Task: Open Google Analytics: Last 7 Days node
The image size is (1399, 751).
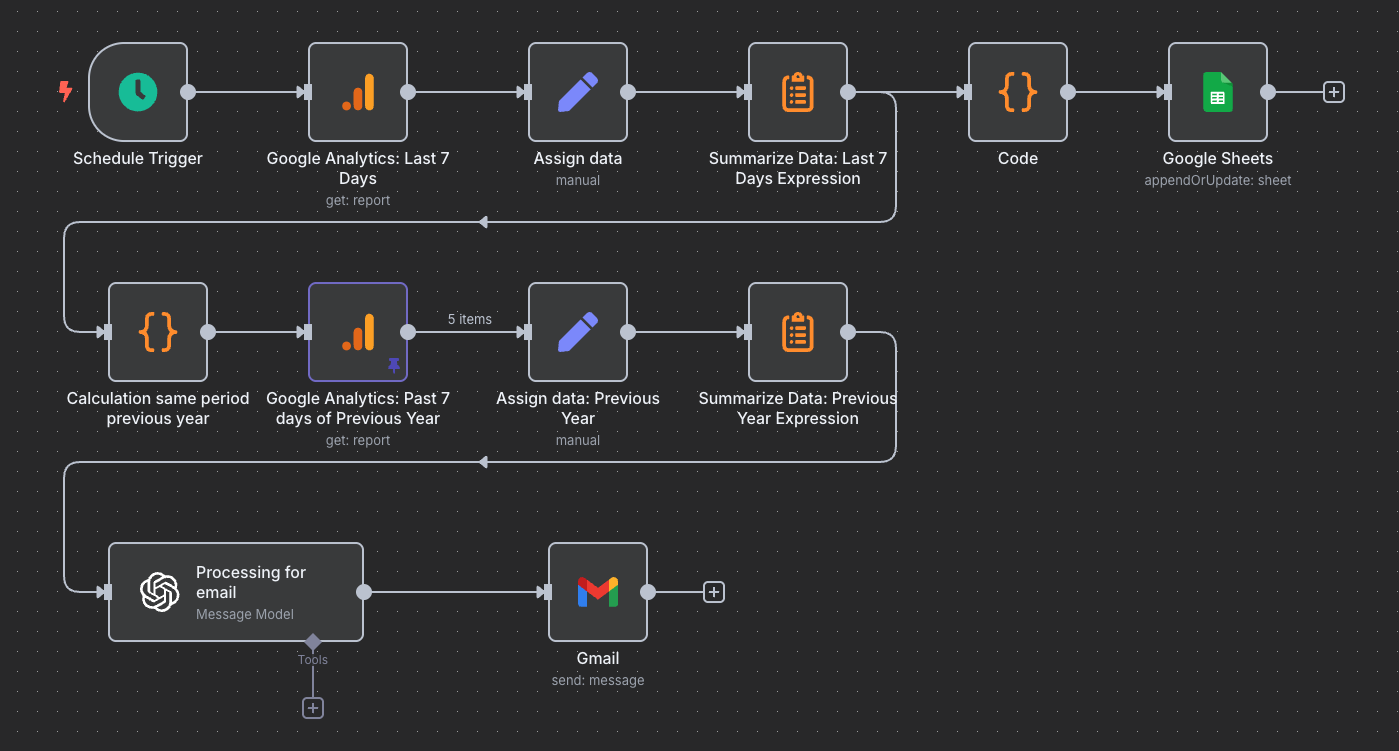Action: tap(358, 92)
